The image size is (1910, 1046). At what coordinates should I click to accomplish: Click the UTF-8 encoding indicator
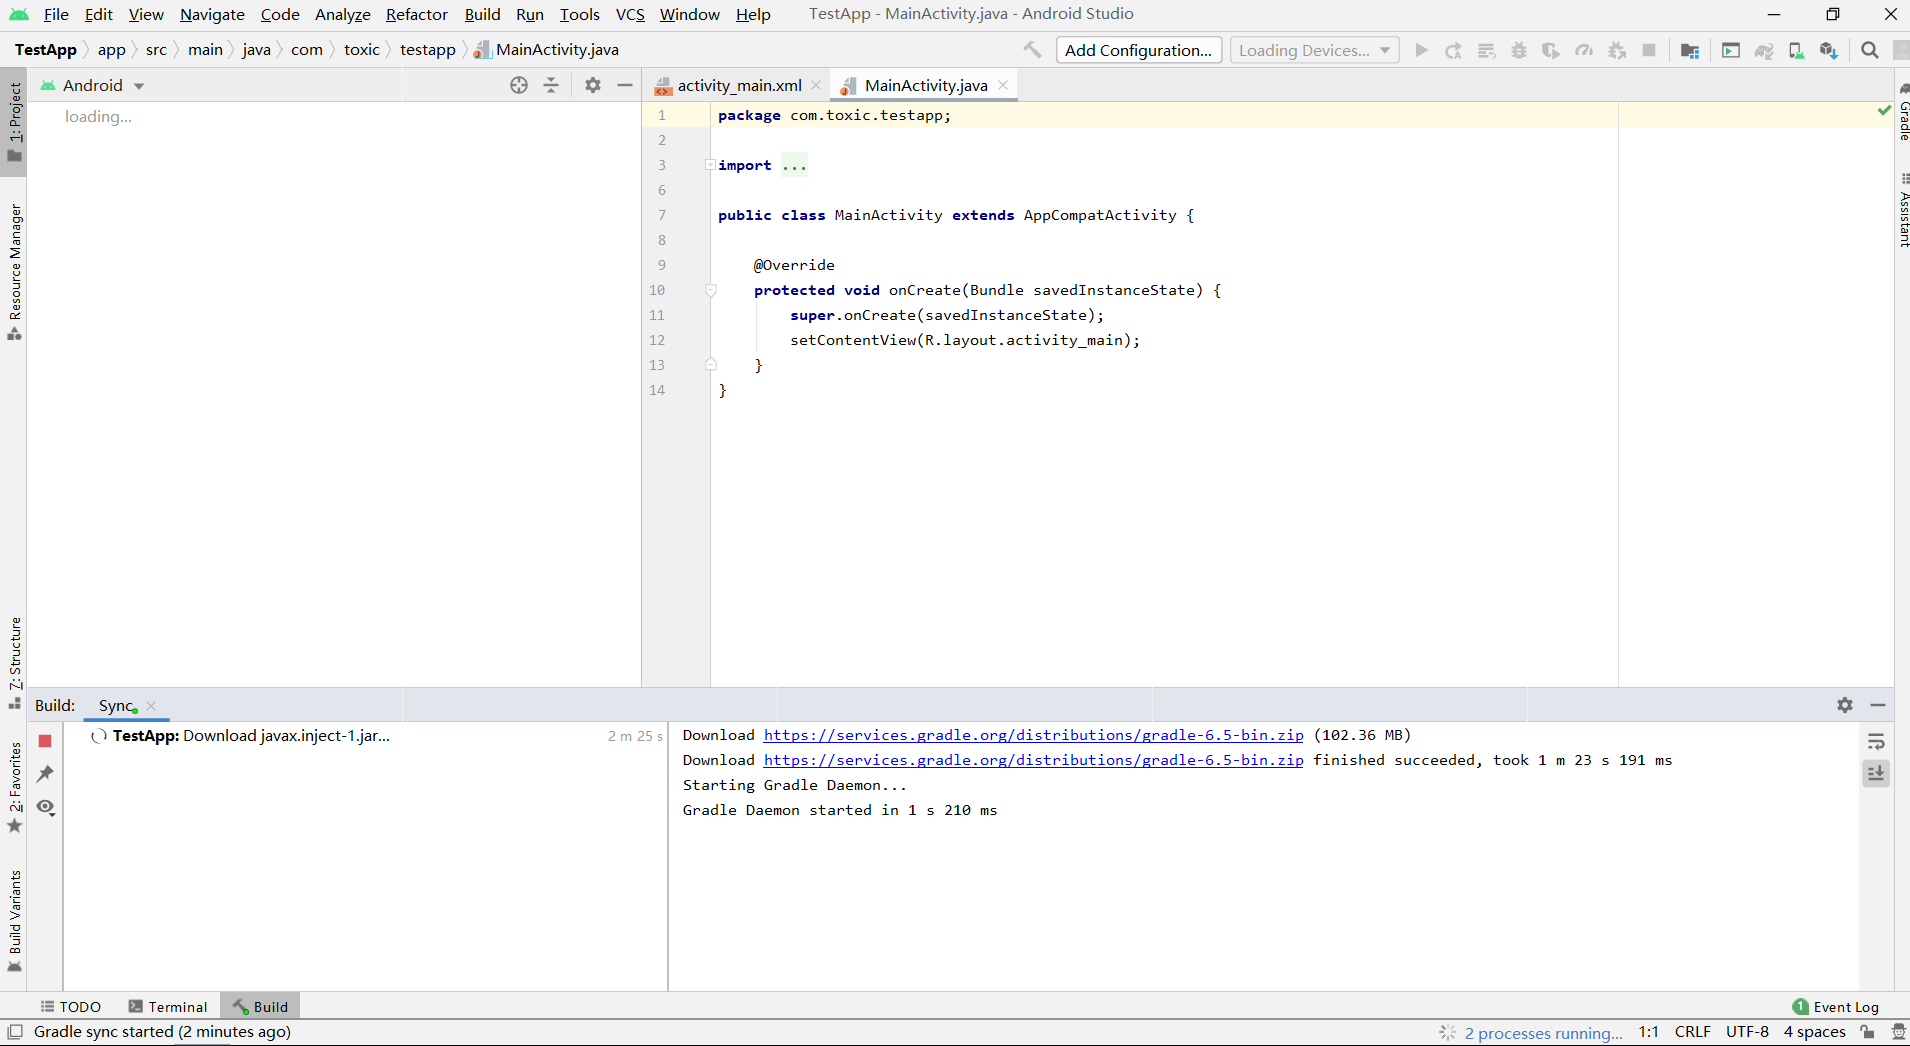(x=1747, y=1032)
